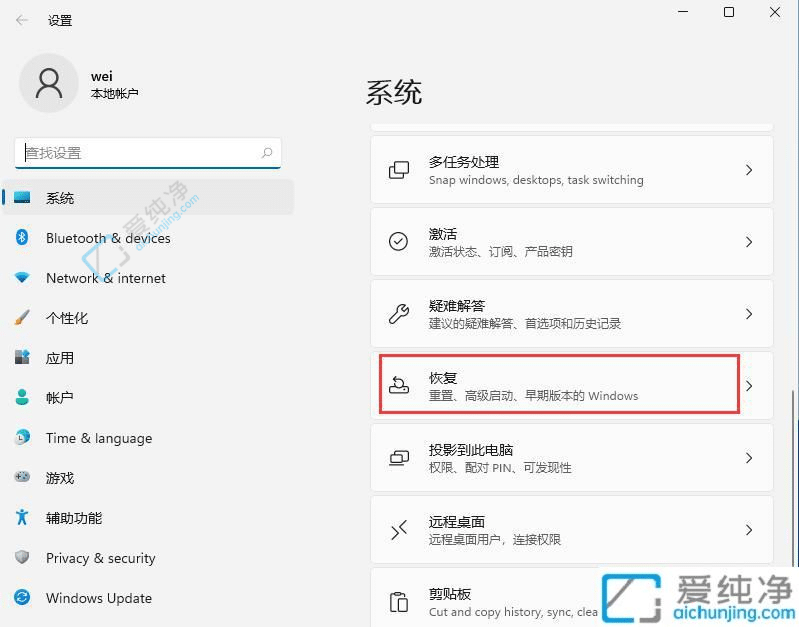Viewport: 799px width, 627px height.
Task: Open Privacy & security section
Action: pos(148,558)
